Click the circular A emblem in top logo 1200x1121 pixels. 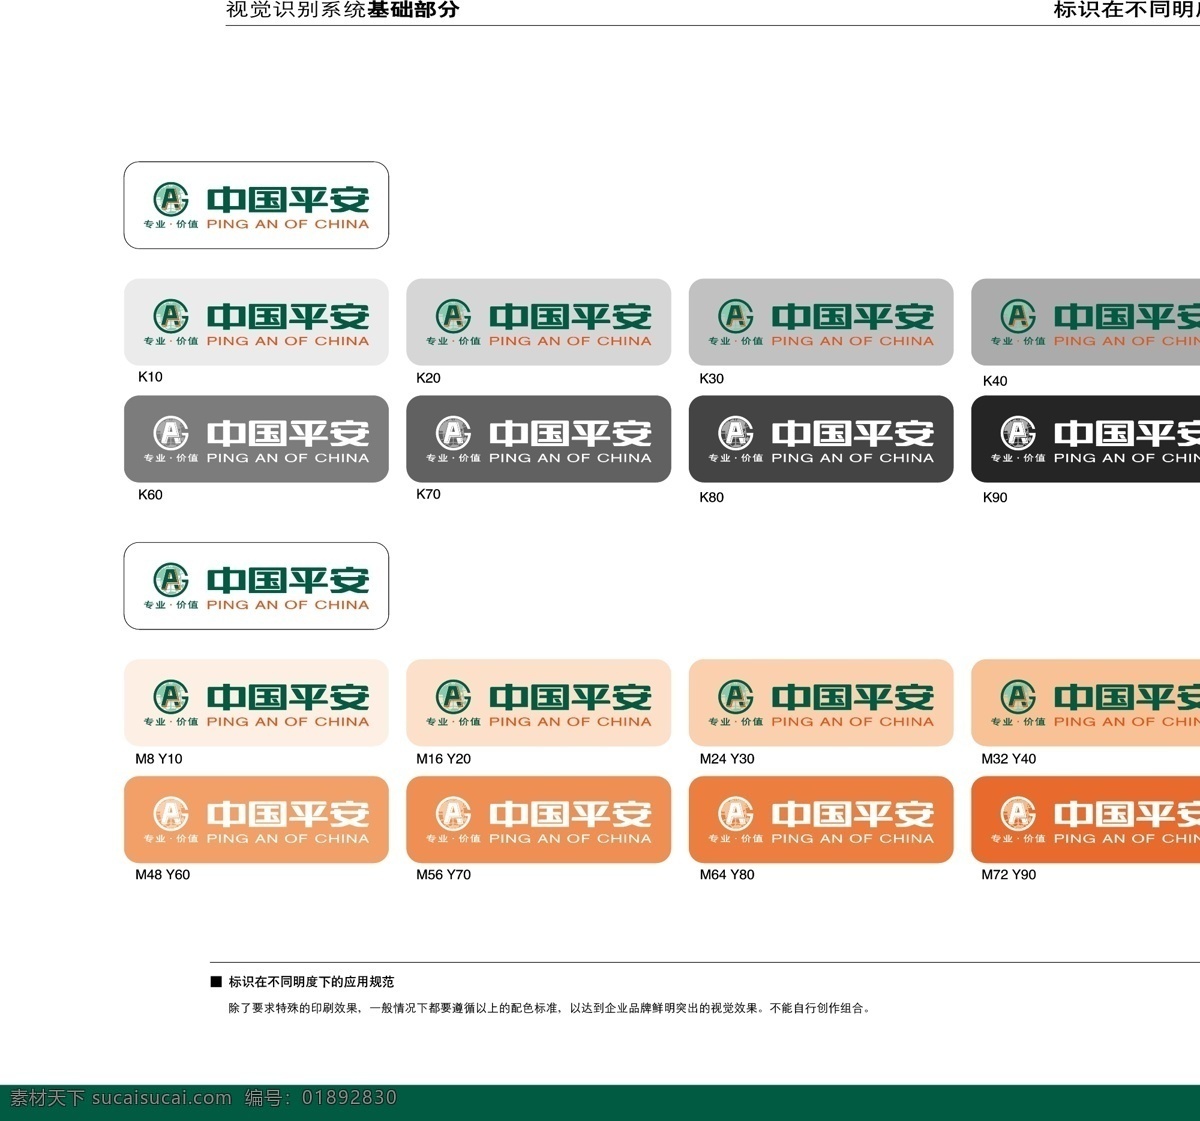(171, 199)
